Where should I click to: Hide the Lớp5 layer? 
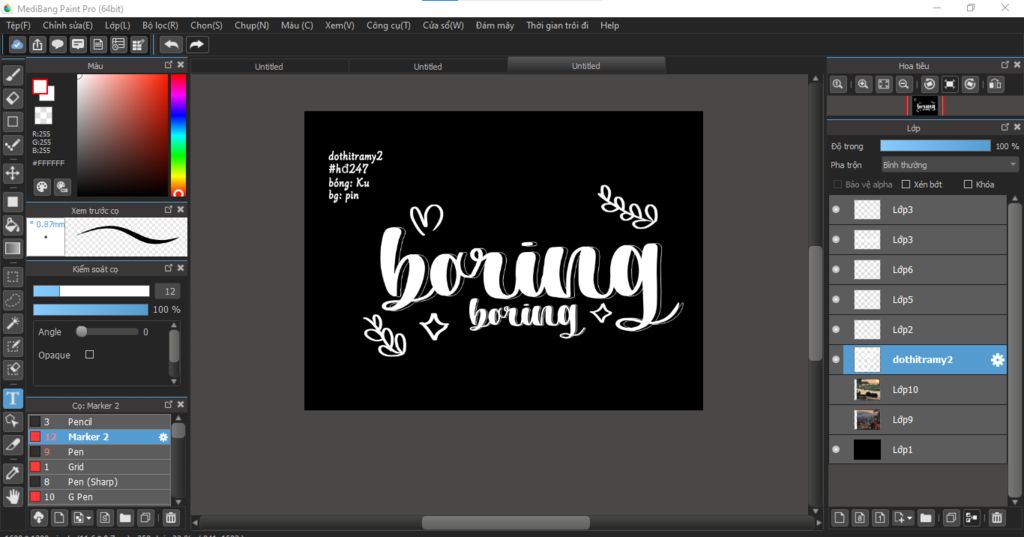836,300
